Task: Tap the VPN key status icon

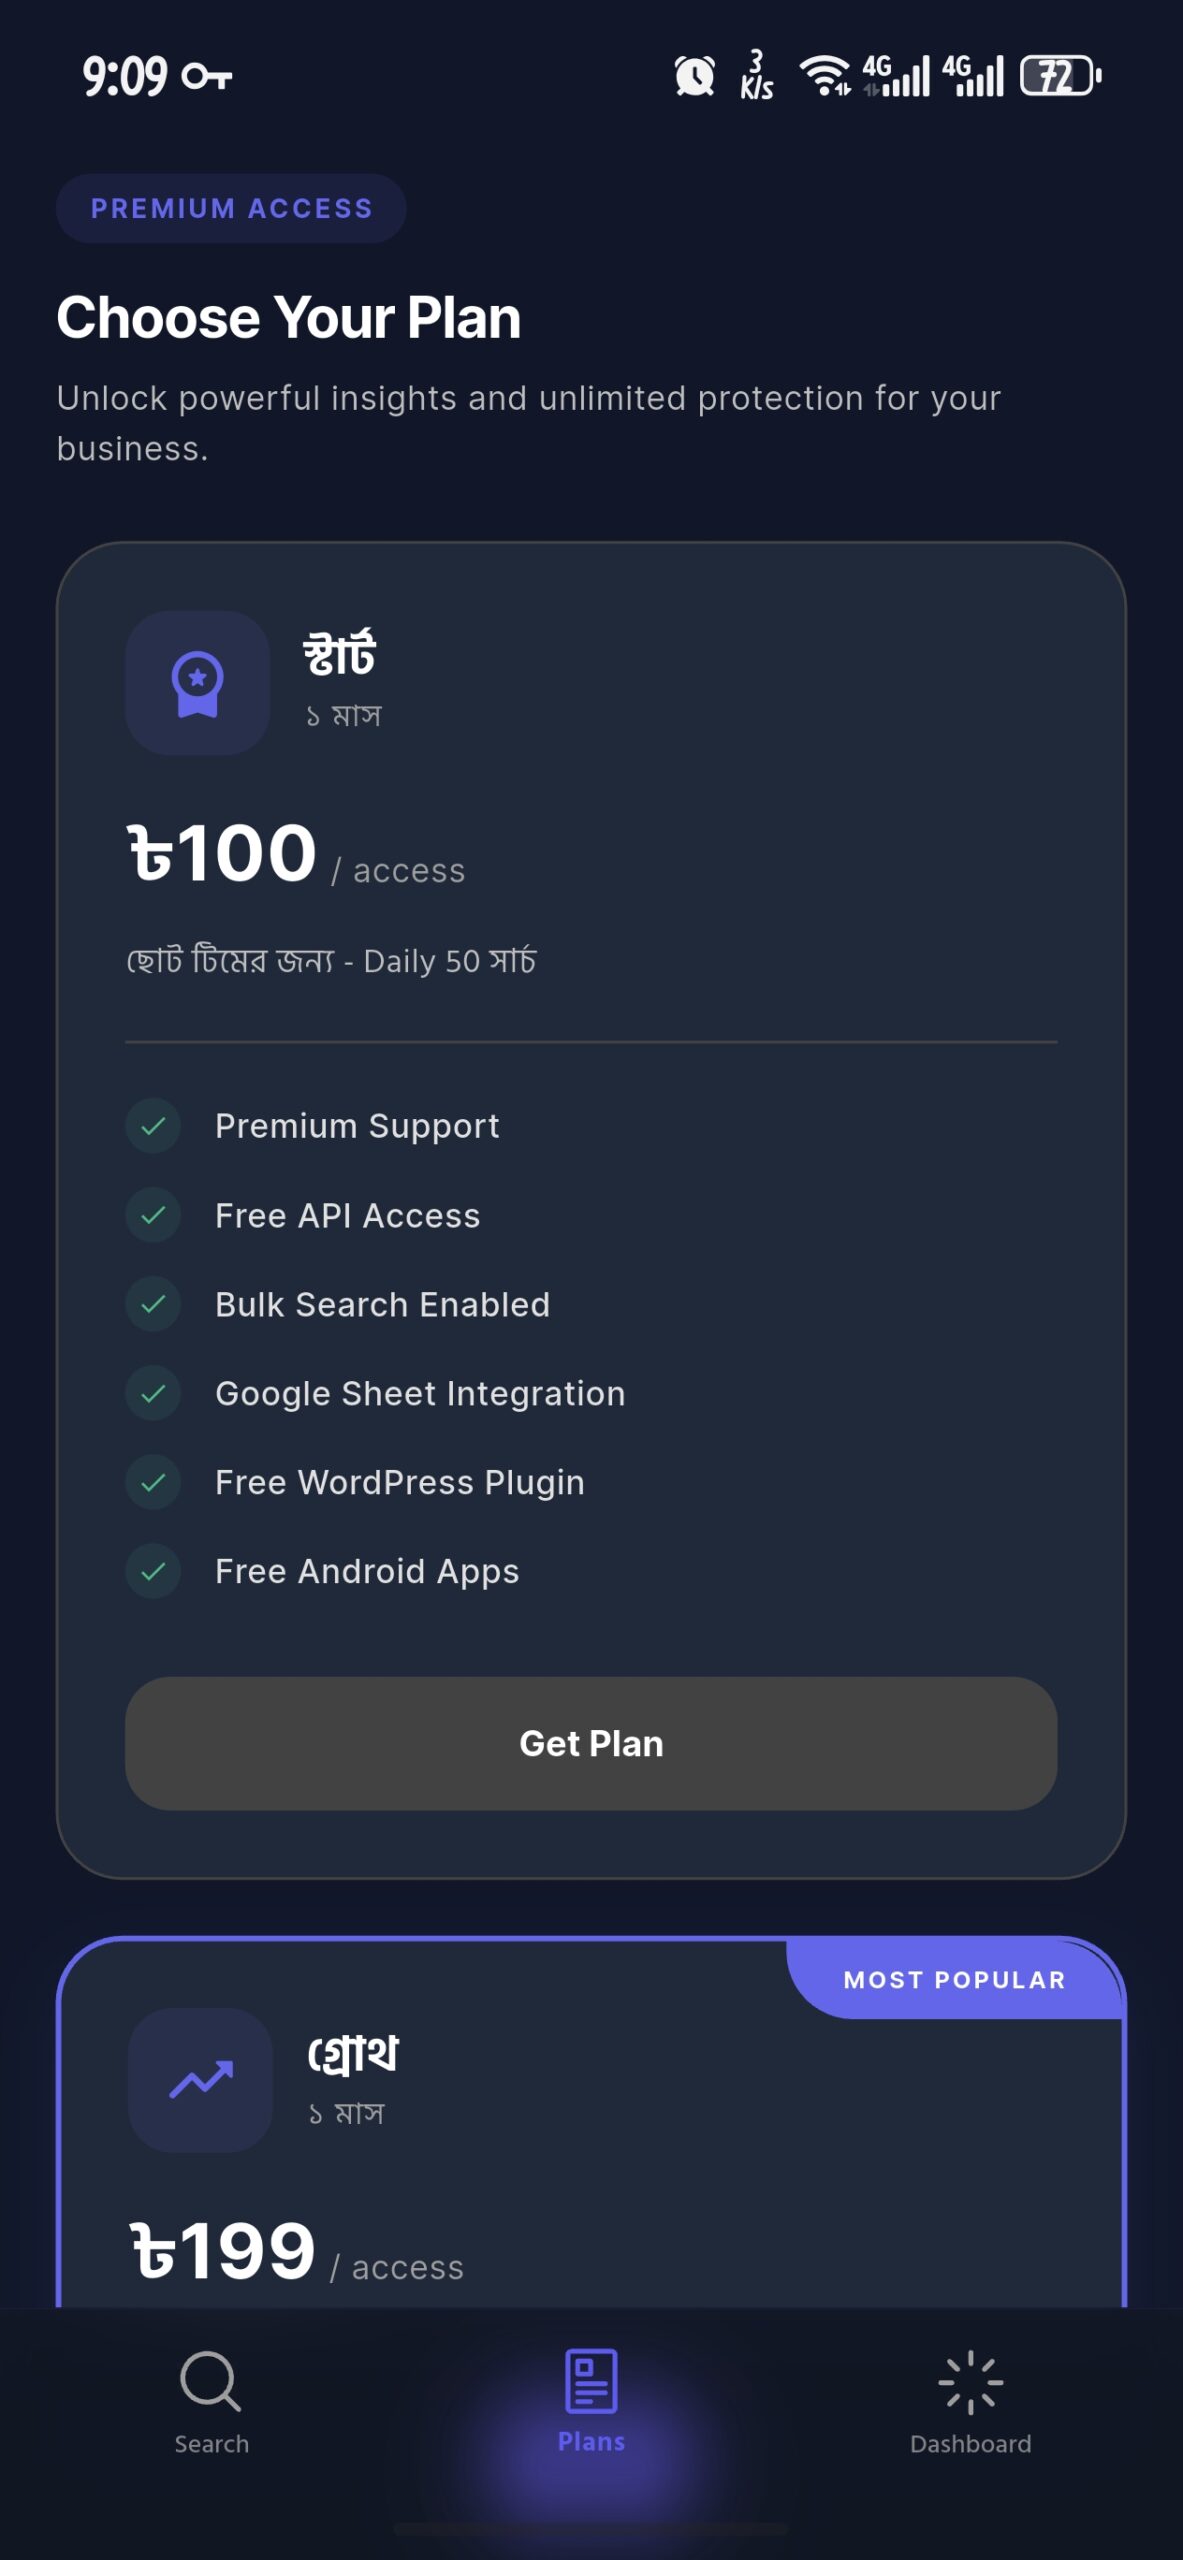Action: point(208,77)
